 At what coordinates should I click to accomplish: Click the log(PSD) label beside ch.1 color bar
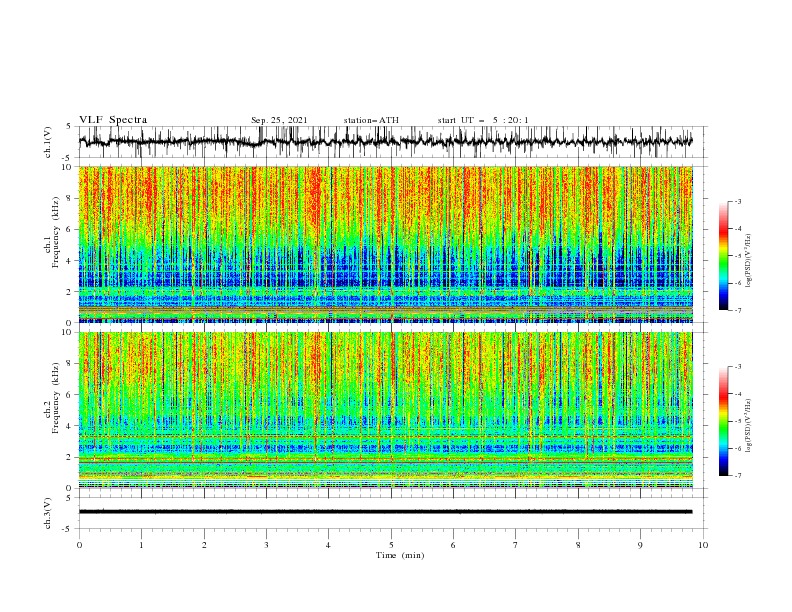pos(749,261)
